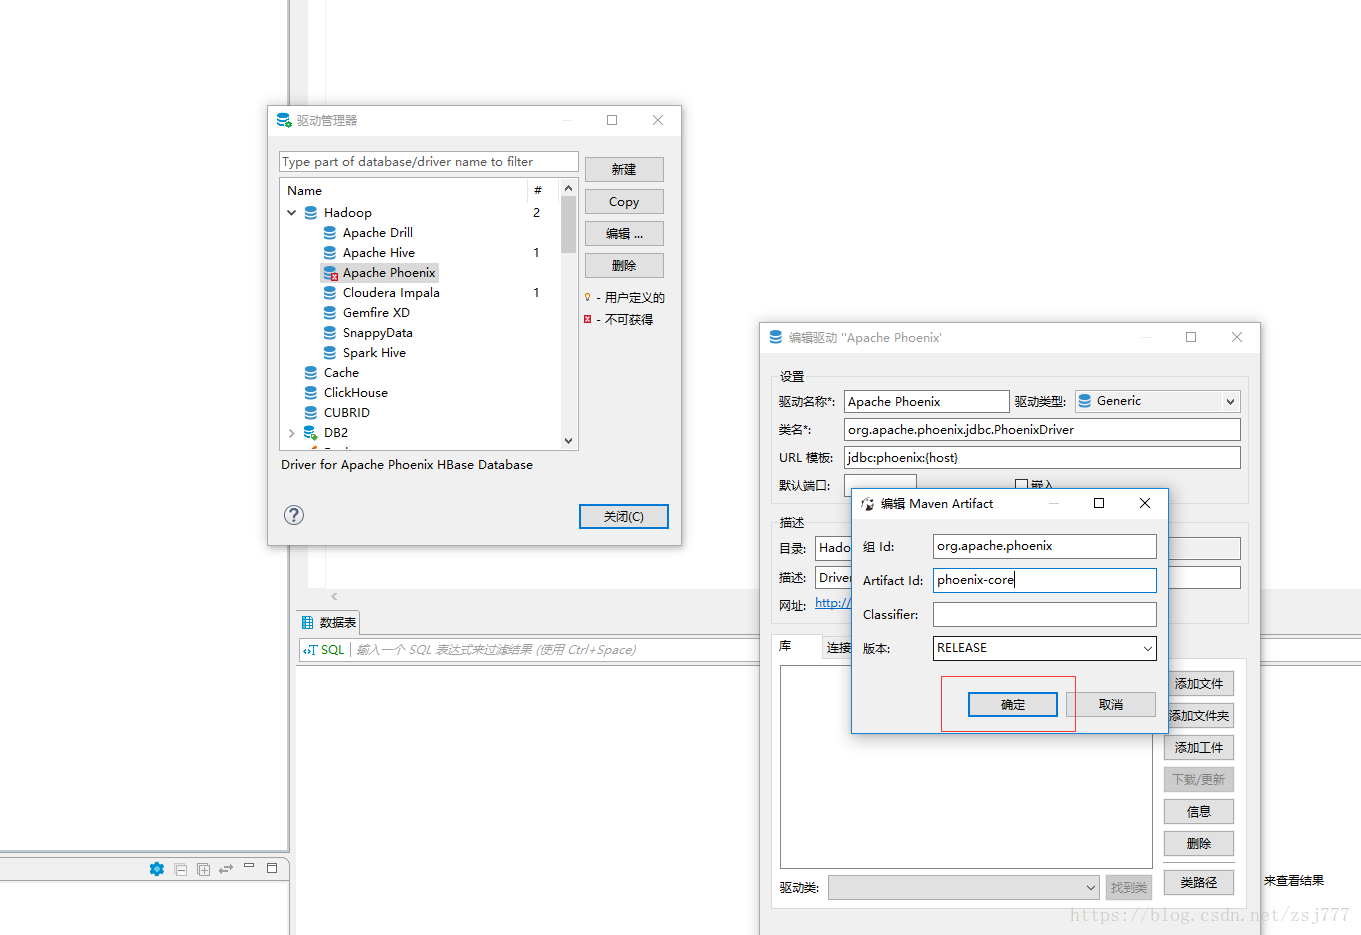Select Apache Hive driver

[378, 253]
